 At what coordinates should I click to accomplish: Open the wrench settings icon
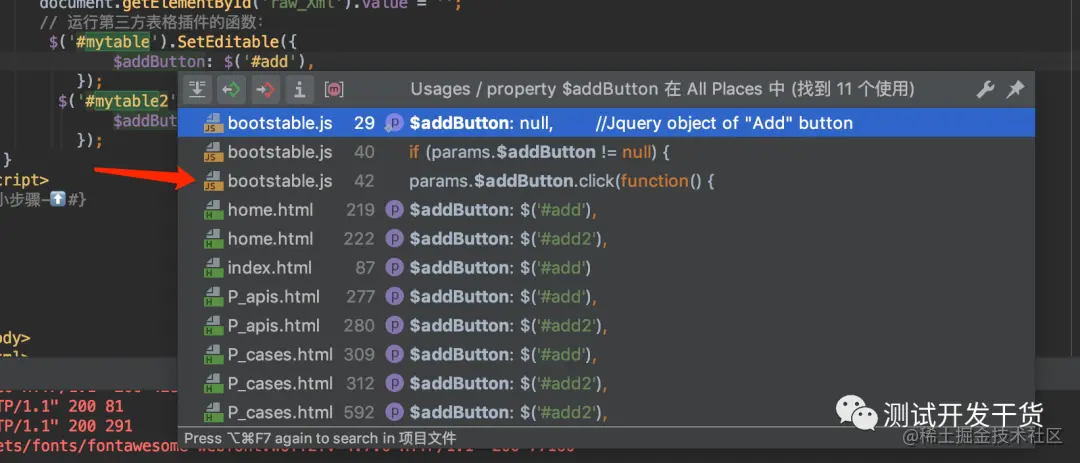[985, 89]
